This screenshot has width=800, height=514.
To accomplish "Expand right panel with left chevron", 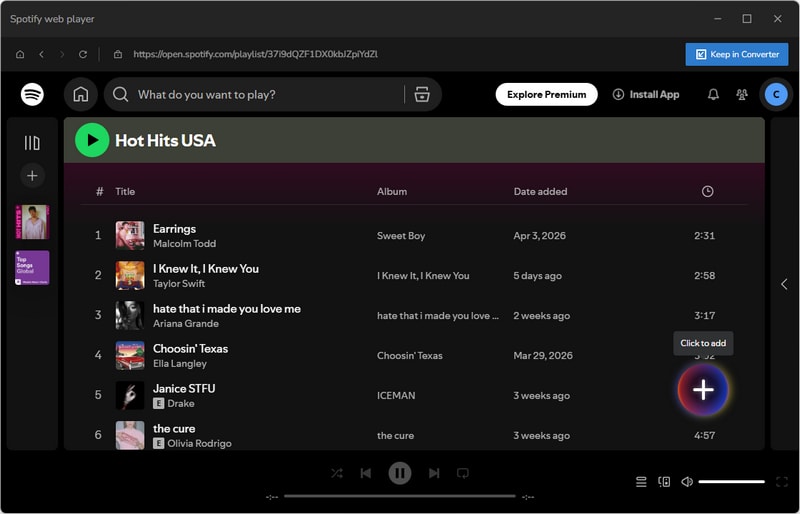I will click(x=784, y=284).
